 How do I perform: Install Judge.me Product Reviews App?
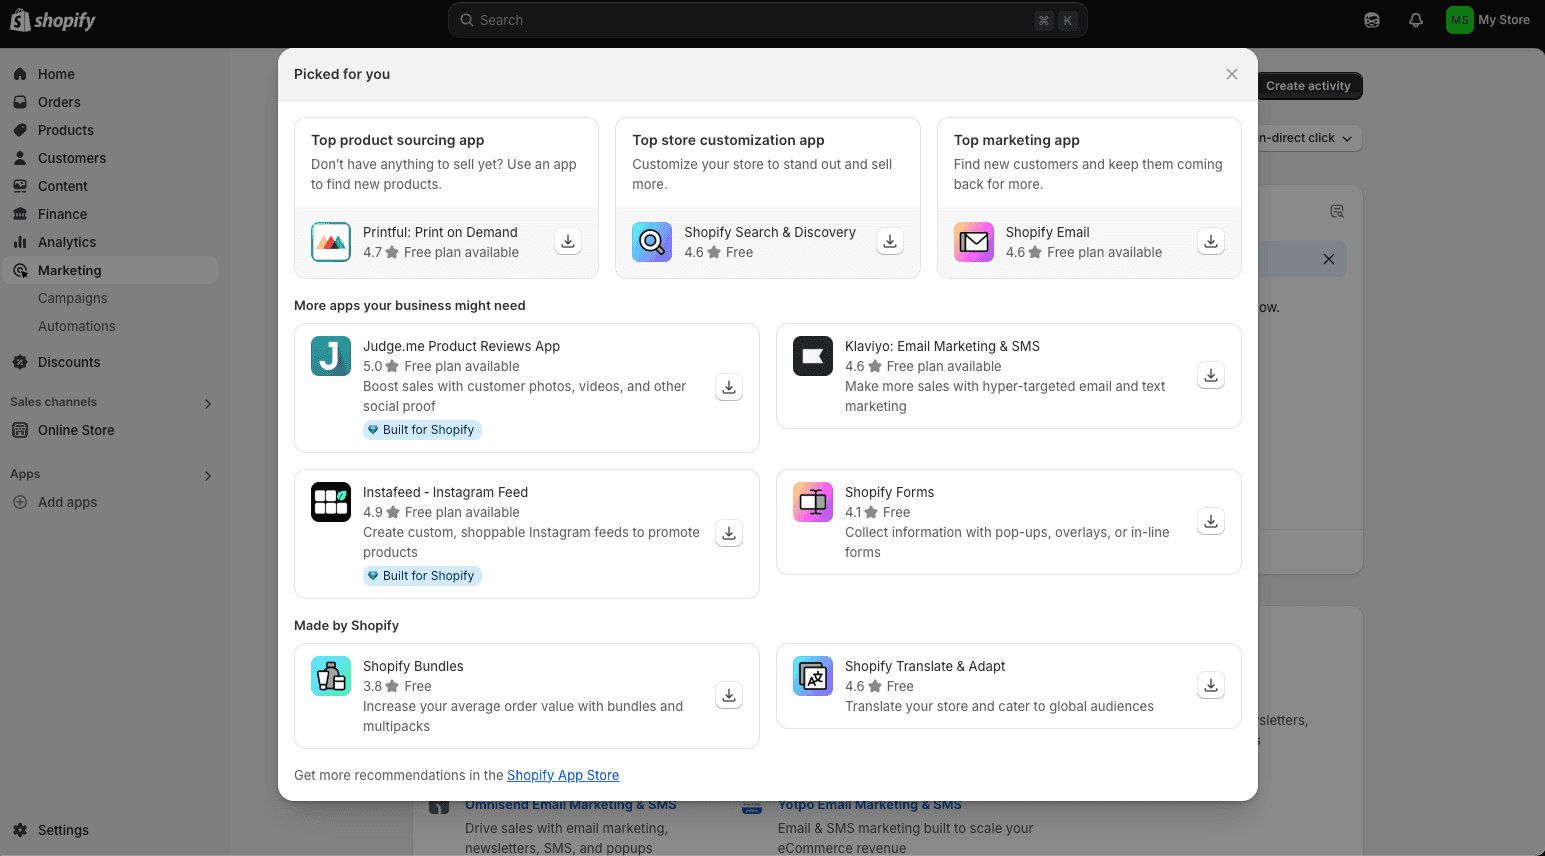[729, 387]
